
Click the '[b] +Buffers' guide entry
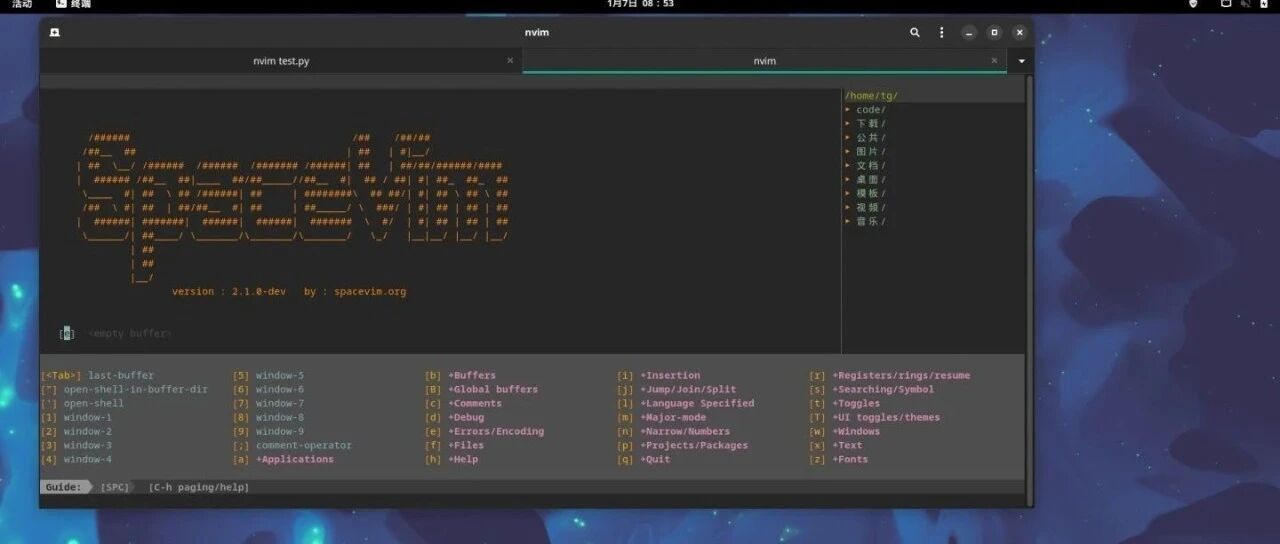(461, 376)
